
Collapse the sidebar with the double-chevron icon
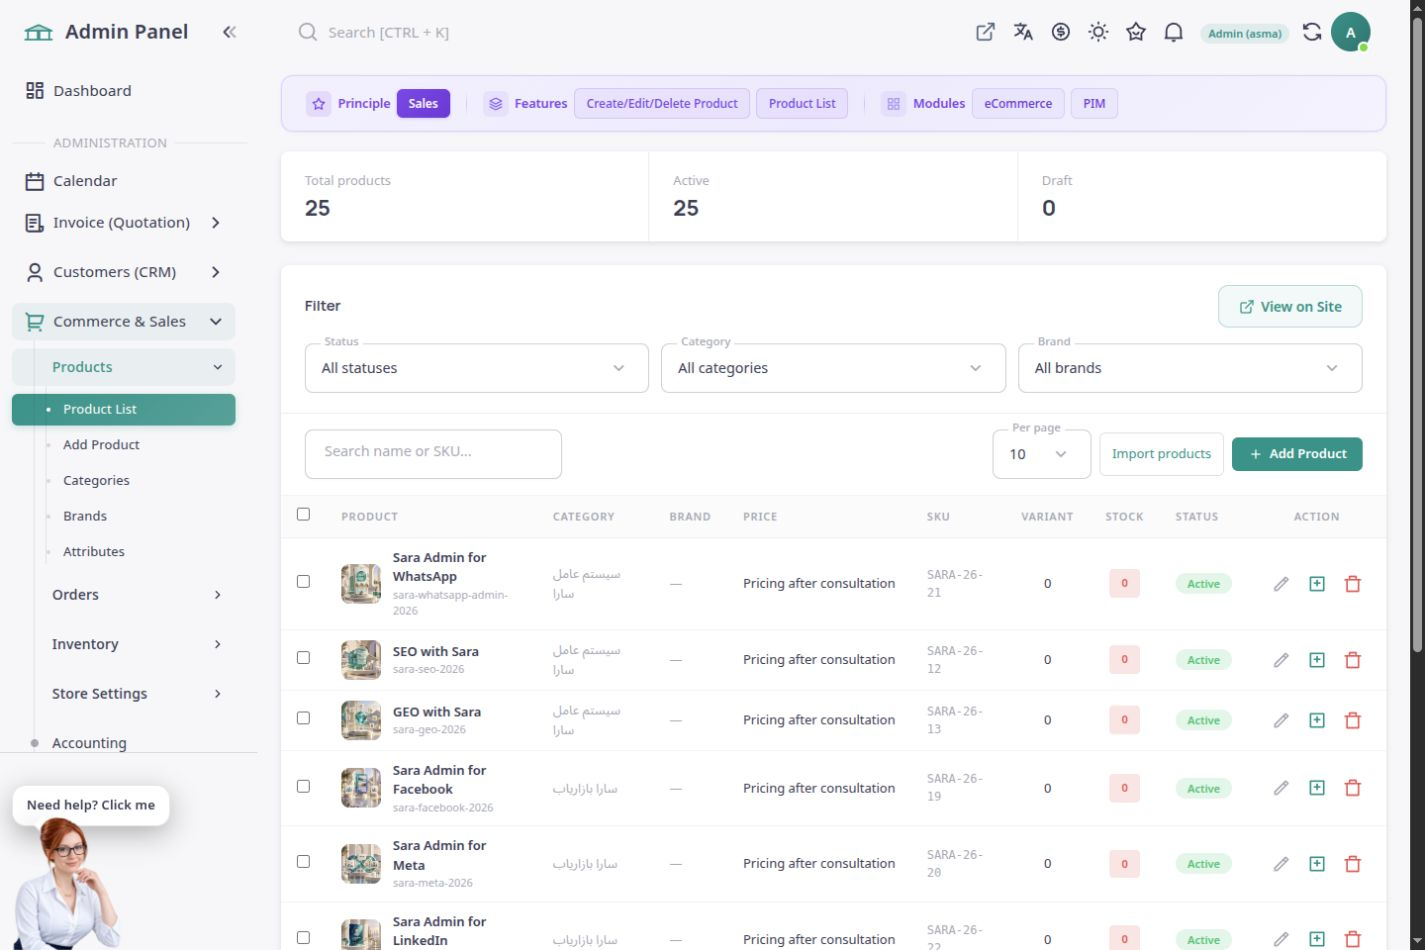pyautogui.click(x=229, y=32)
